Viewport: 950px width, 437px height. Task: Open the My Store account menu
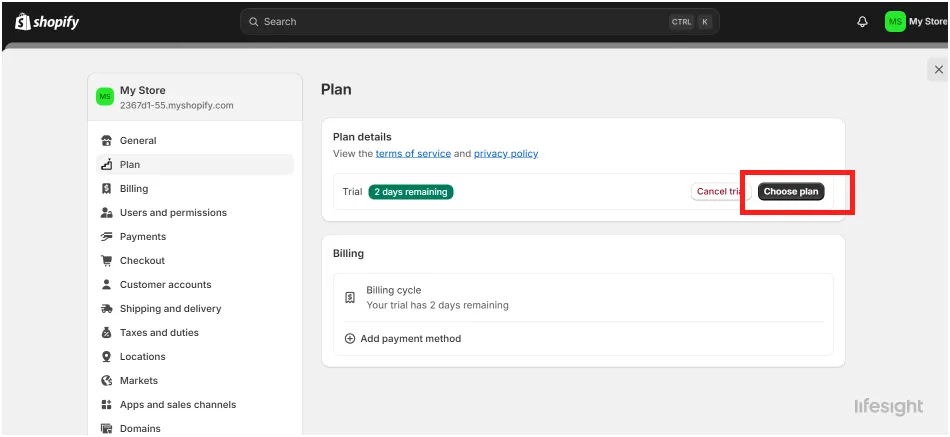coord(917,22)
